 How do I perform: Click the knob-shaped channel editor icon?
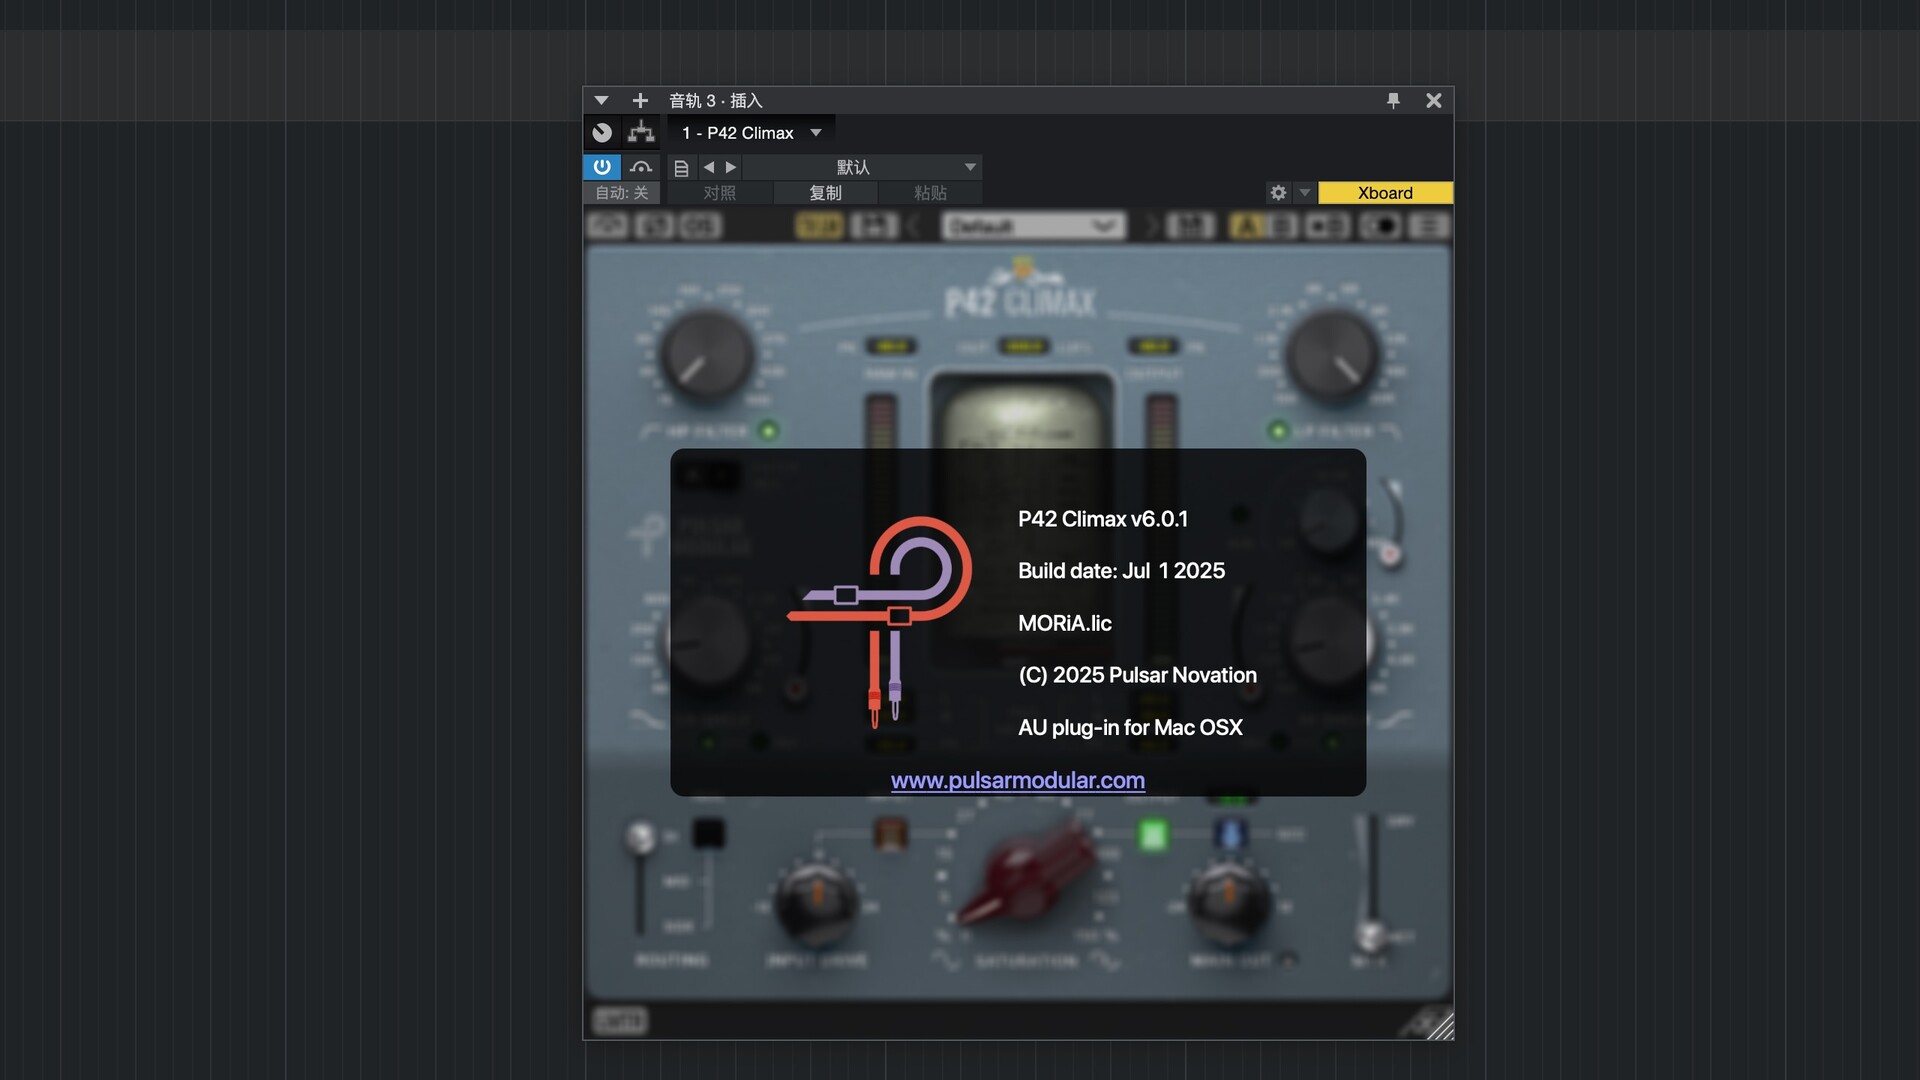tap(602, 133)
